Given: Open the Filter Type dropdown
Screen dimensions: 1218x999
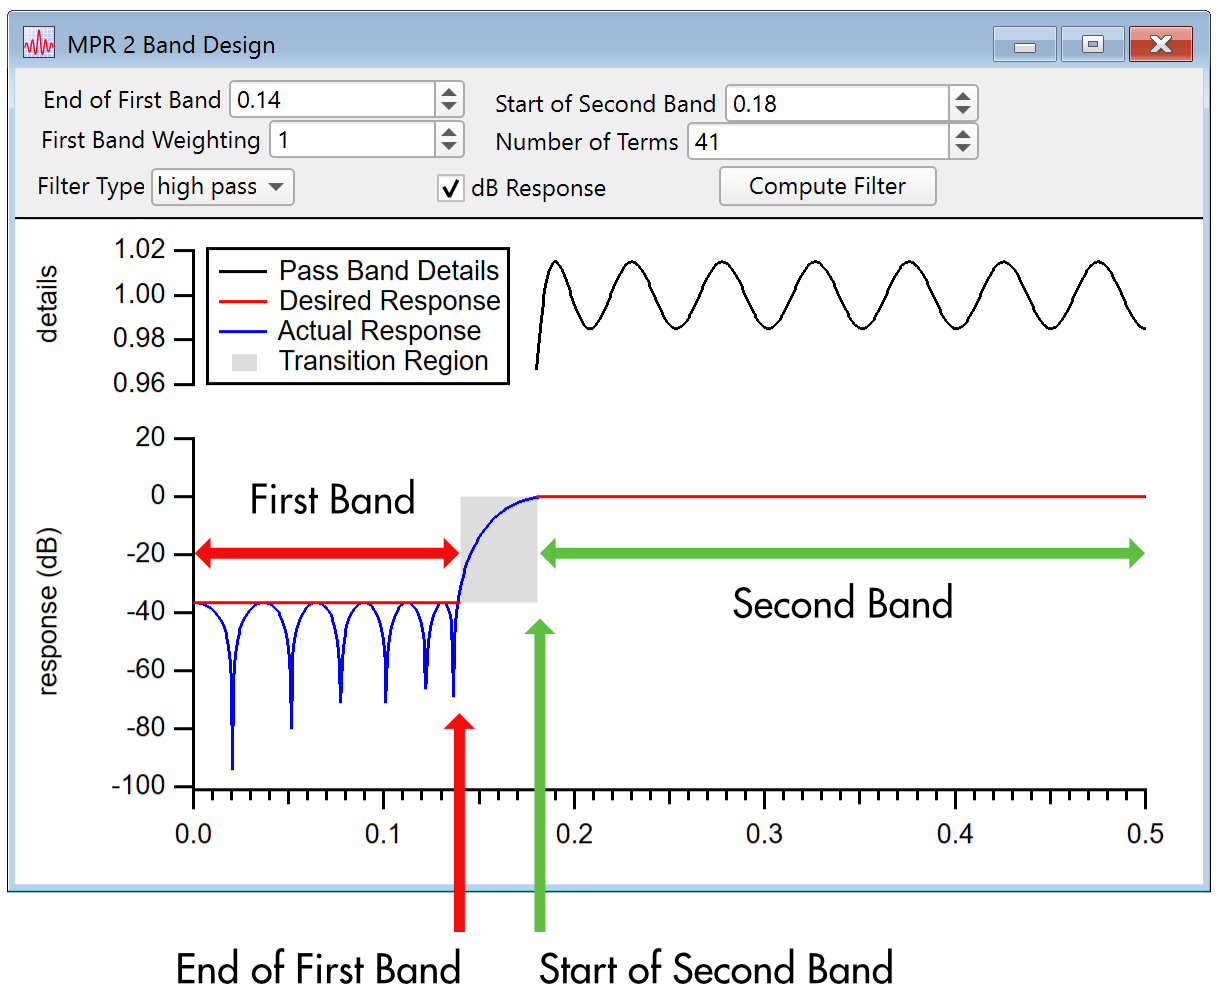Looking at the screenshot, I should [x=222, y=187].
